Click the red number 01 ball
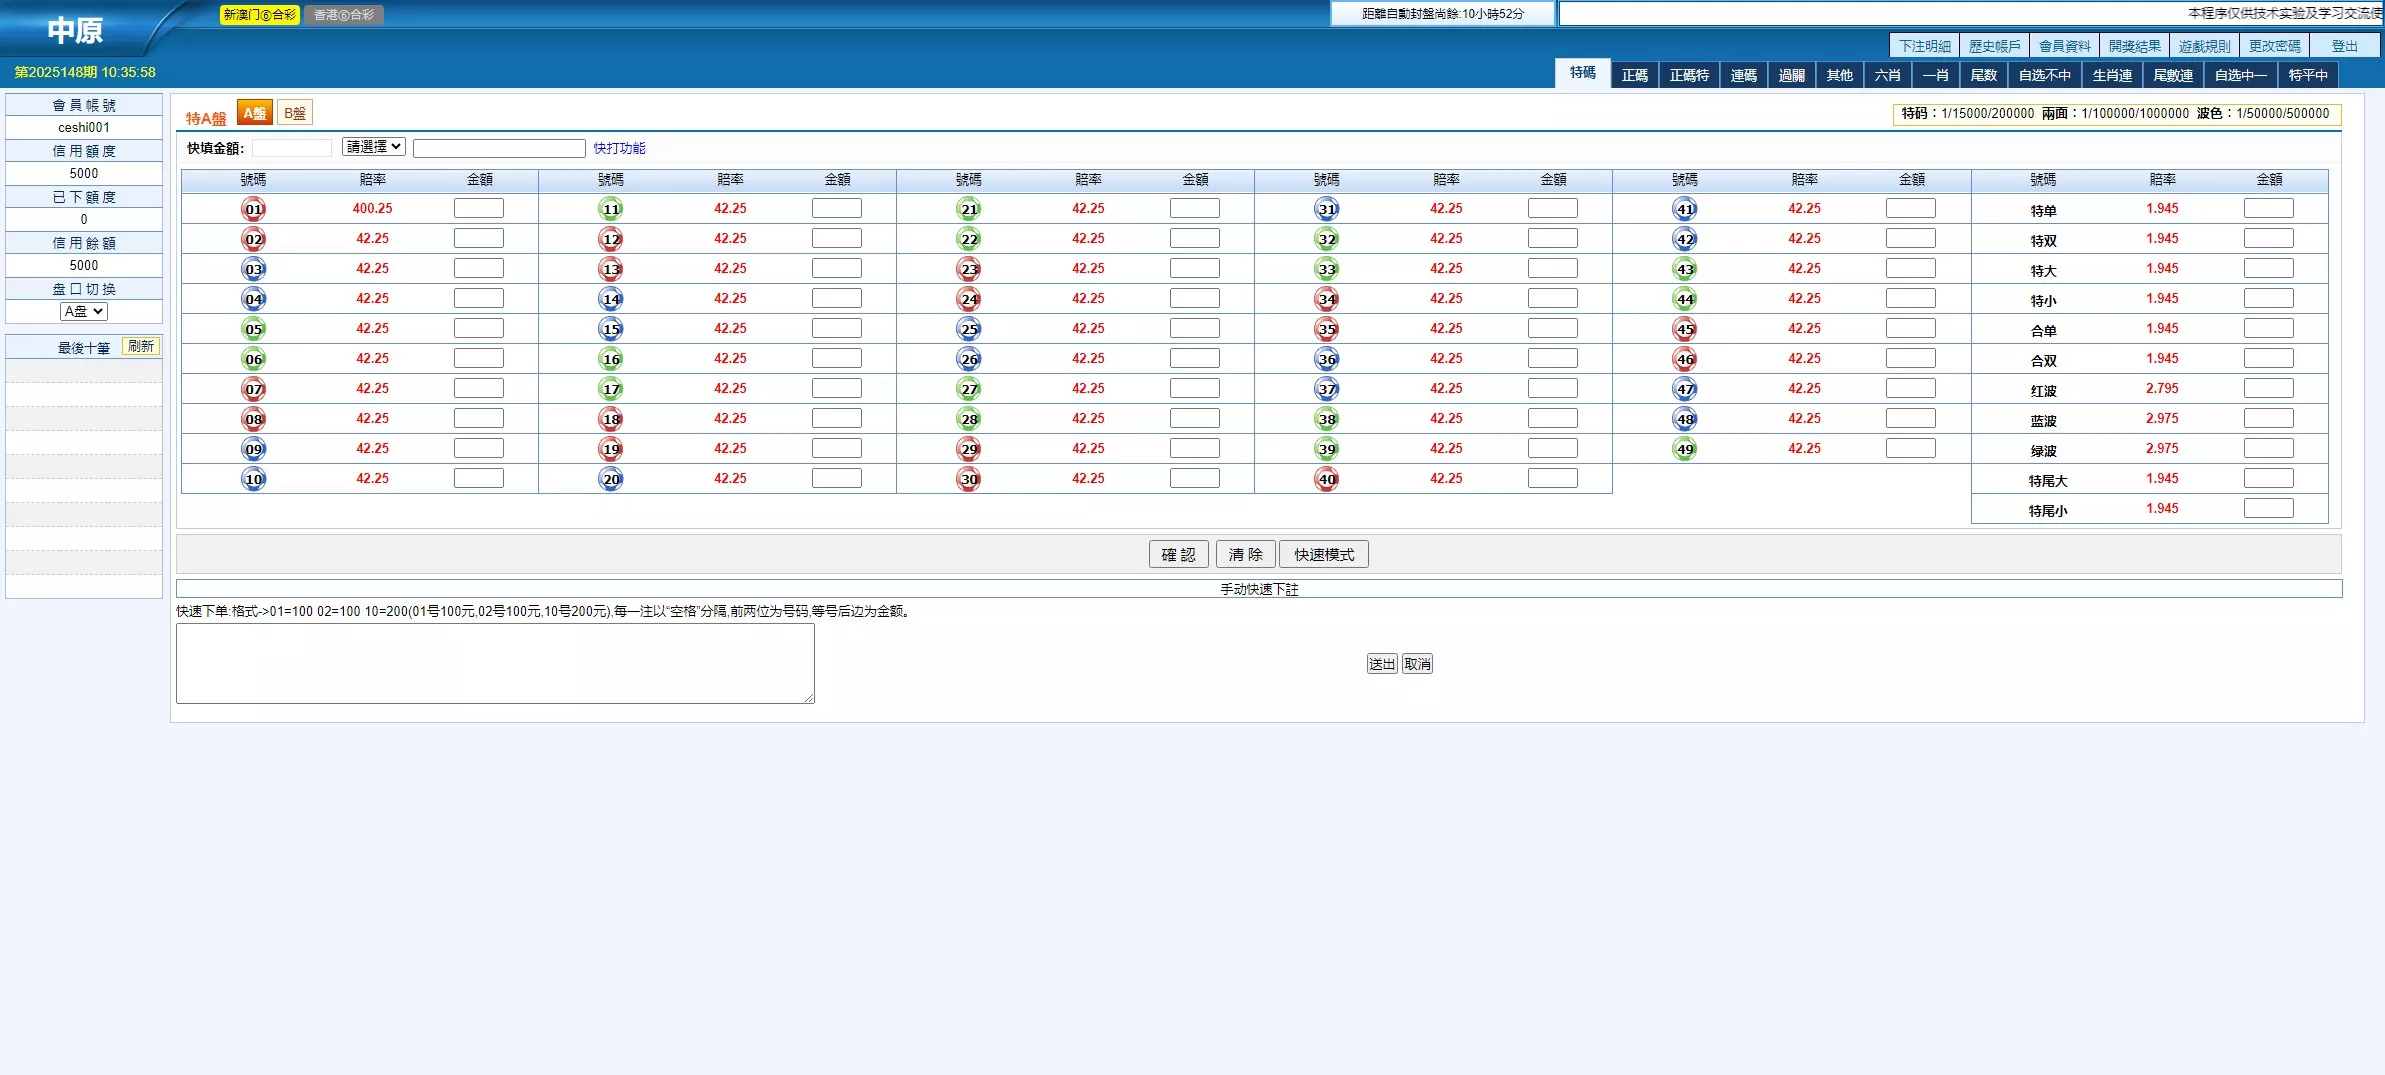The image size is (2385, 1075). tap(254, 209)
